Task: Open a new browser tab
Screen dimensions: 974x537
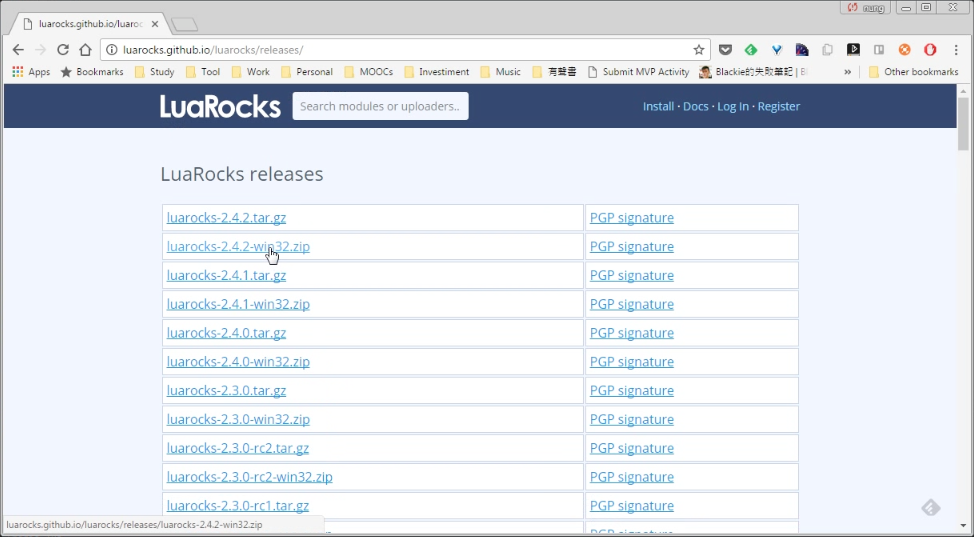Action: click(184, 25)
